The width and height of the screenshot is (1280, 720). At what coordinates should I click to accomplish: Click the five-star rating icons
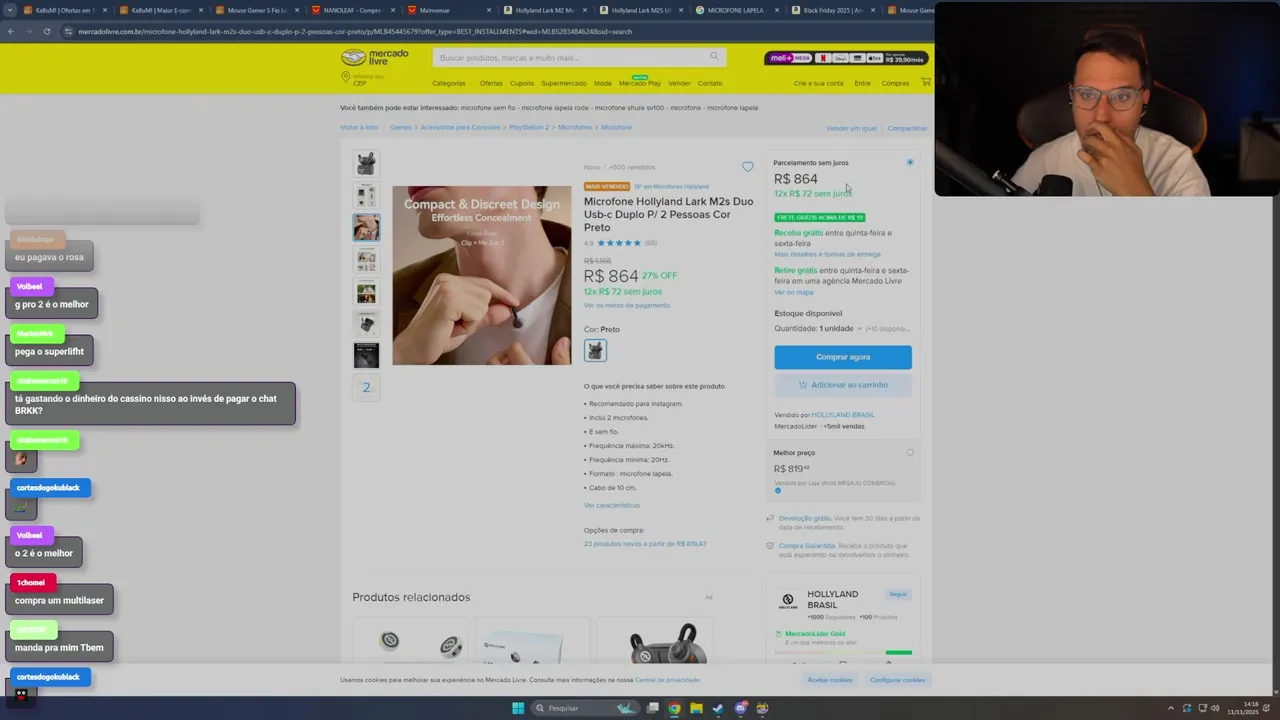619,243
